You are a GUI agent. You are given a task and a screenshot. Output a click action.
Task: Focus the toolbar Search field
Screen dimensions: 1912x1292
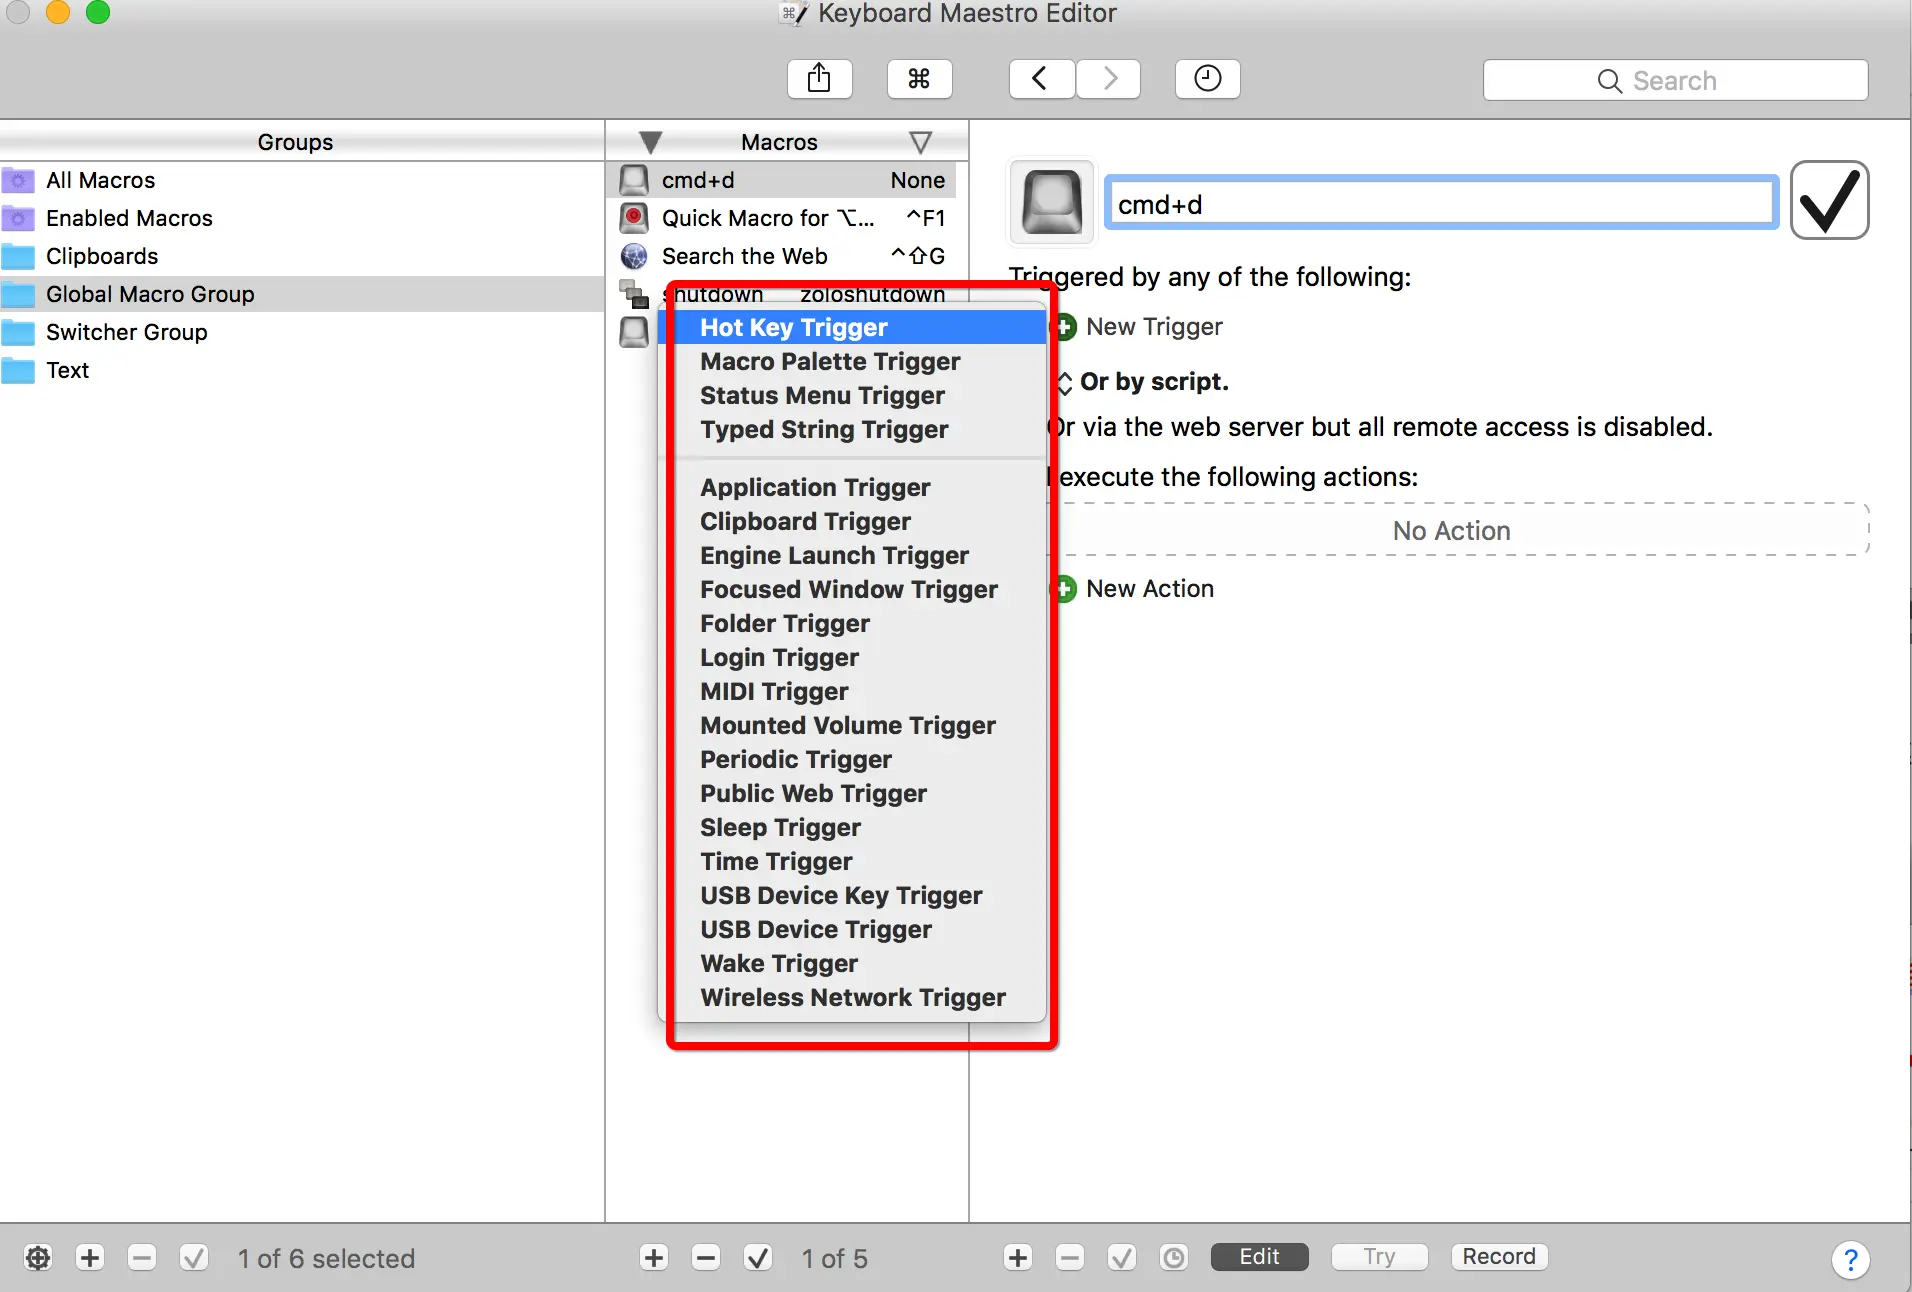(x=1675, y=80)
